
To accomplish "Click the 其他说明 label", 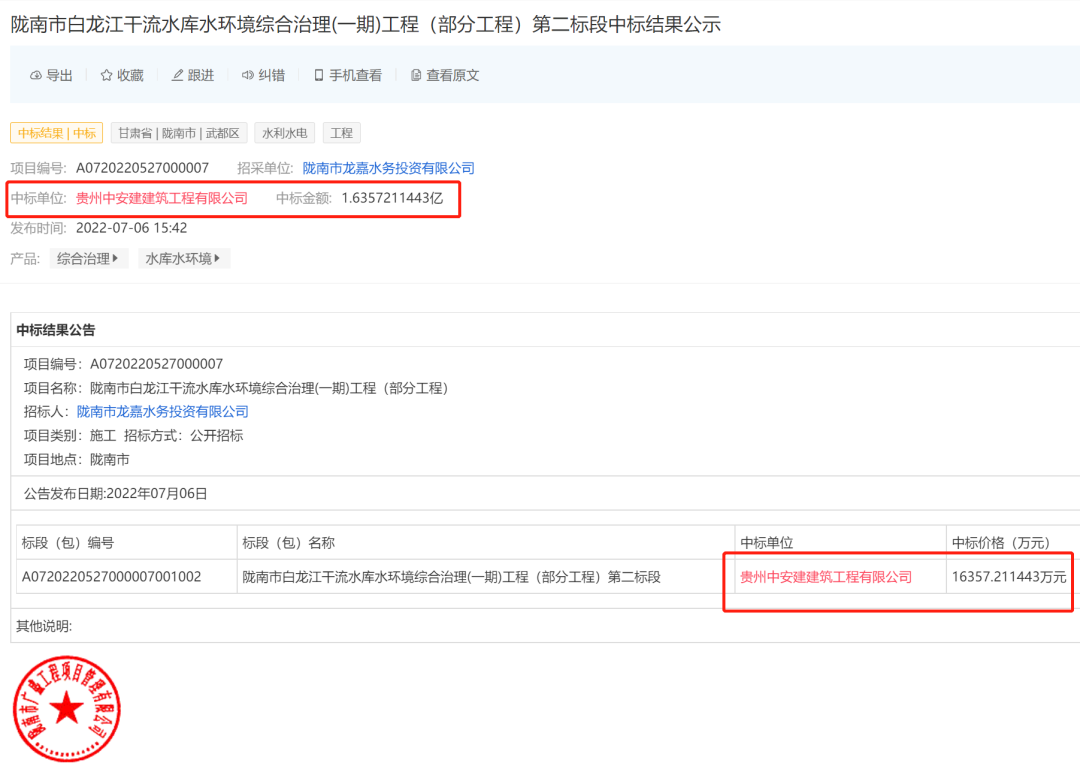I will point(44,626).
